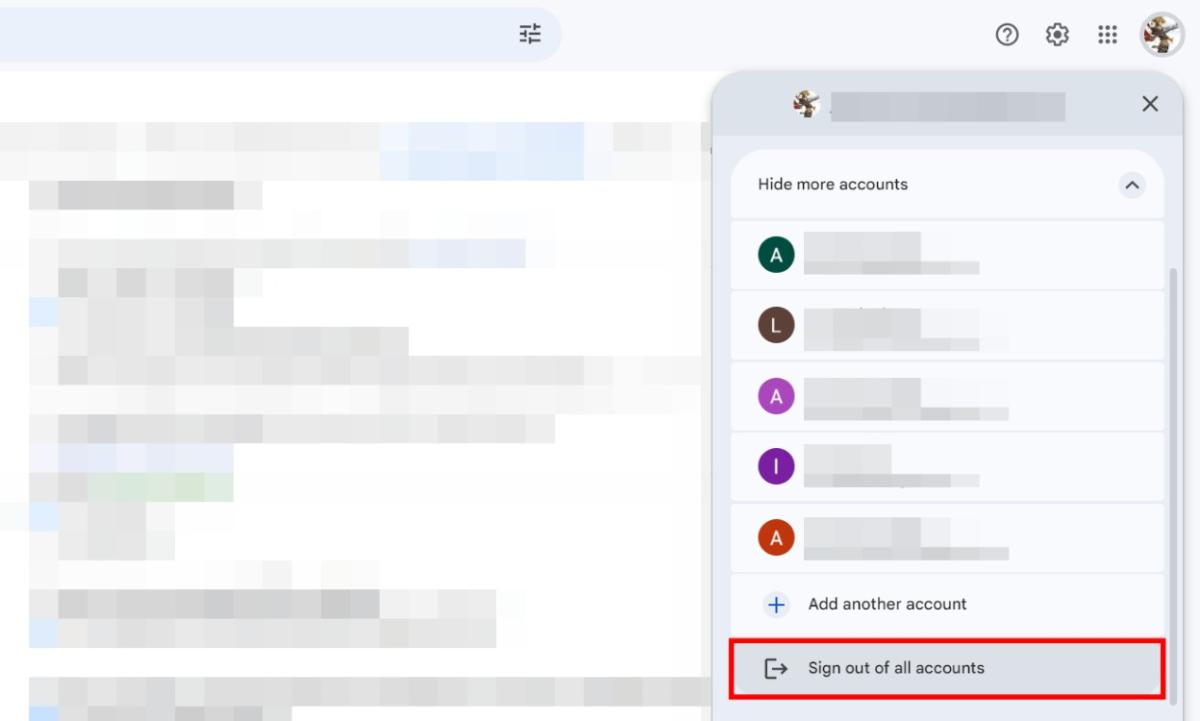1200x721 pixels.
Task: Click Sign out of all accounts
Action: 895,667
